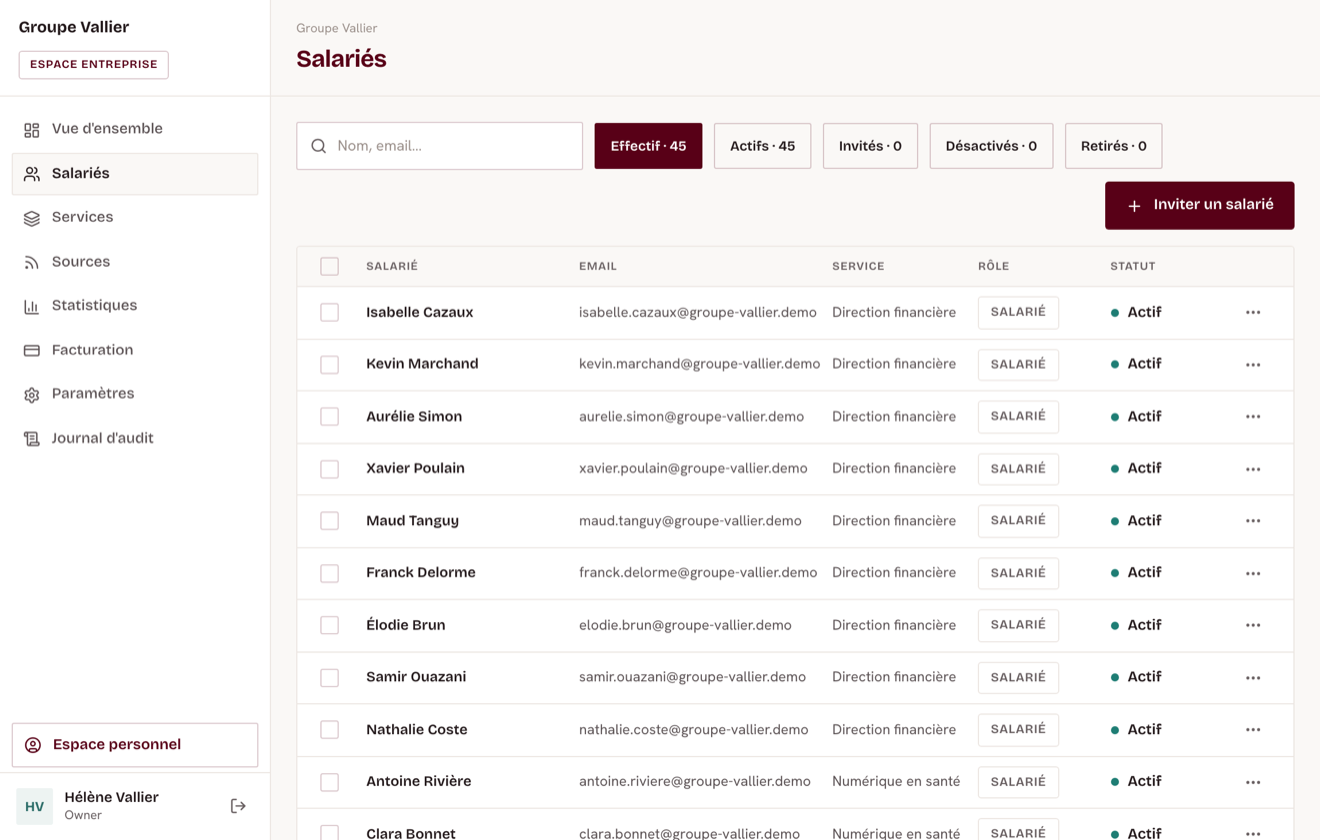Click the magnifier icon in search box
Screen dimensions: 1320x840
(x=319, y=146)
